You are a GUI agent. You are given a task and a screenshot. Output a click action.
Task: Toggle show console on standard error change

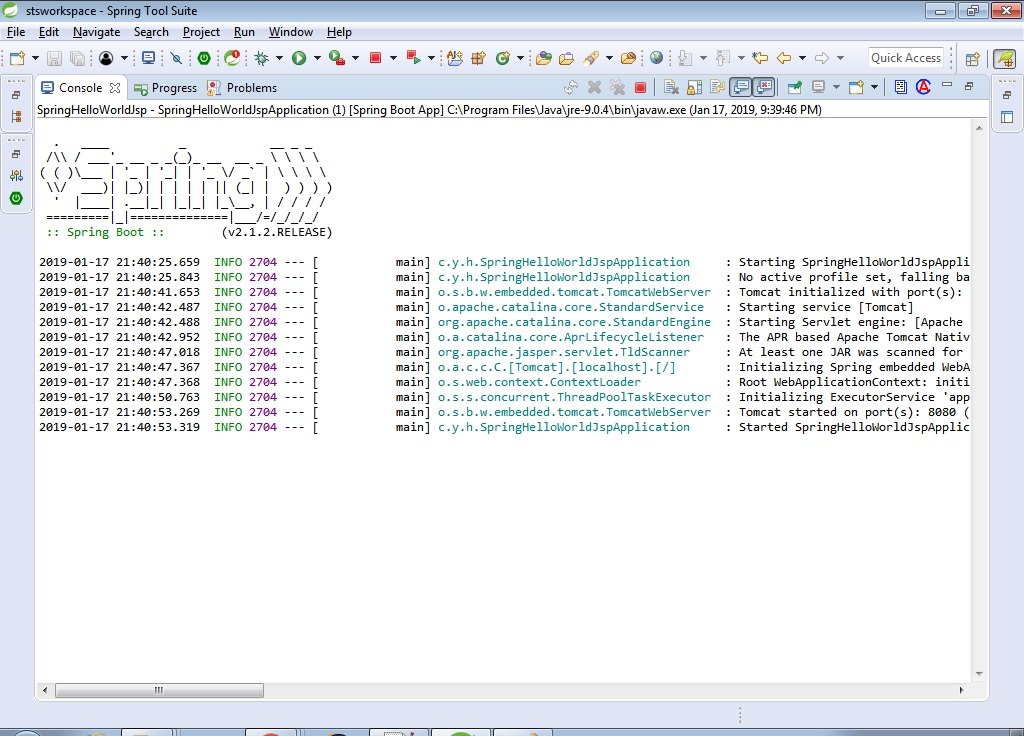[764, 88]
